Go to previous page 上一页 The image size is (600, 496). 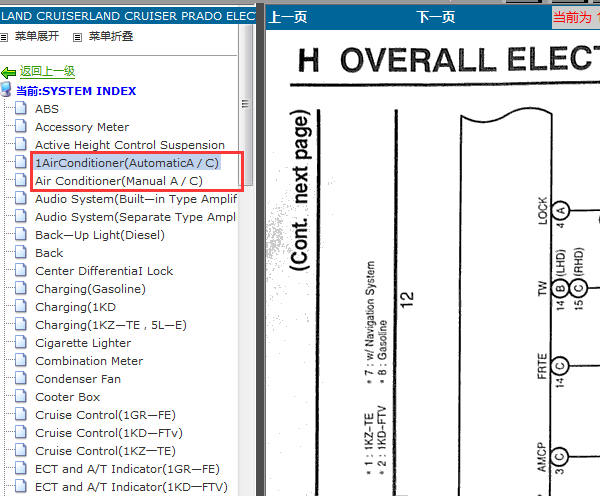(x=288, y=17)
